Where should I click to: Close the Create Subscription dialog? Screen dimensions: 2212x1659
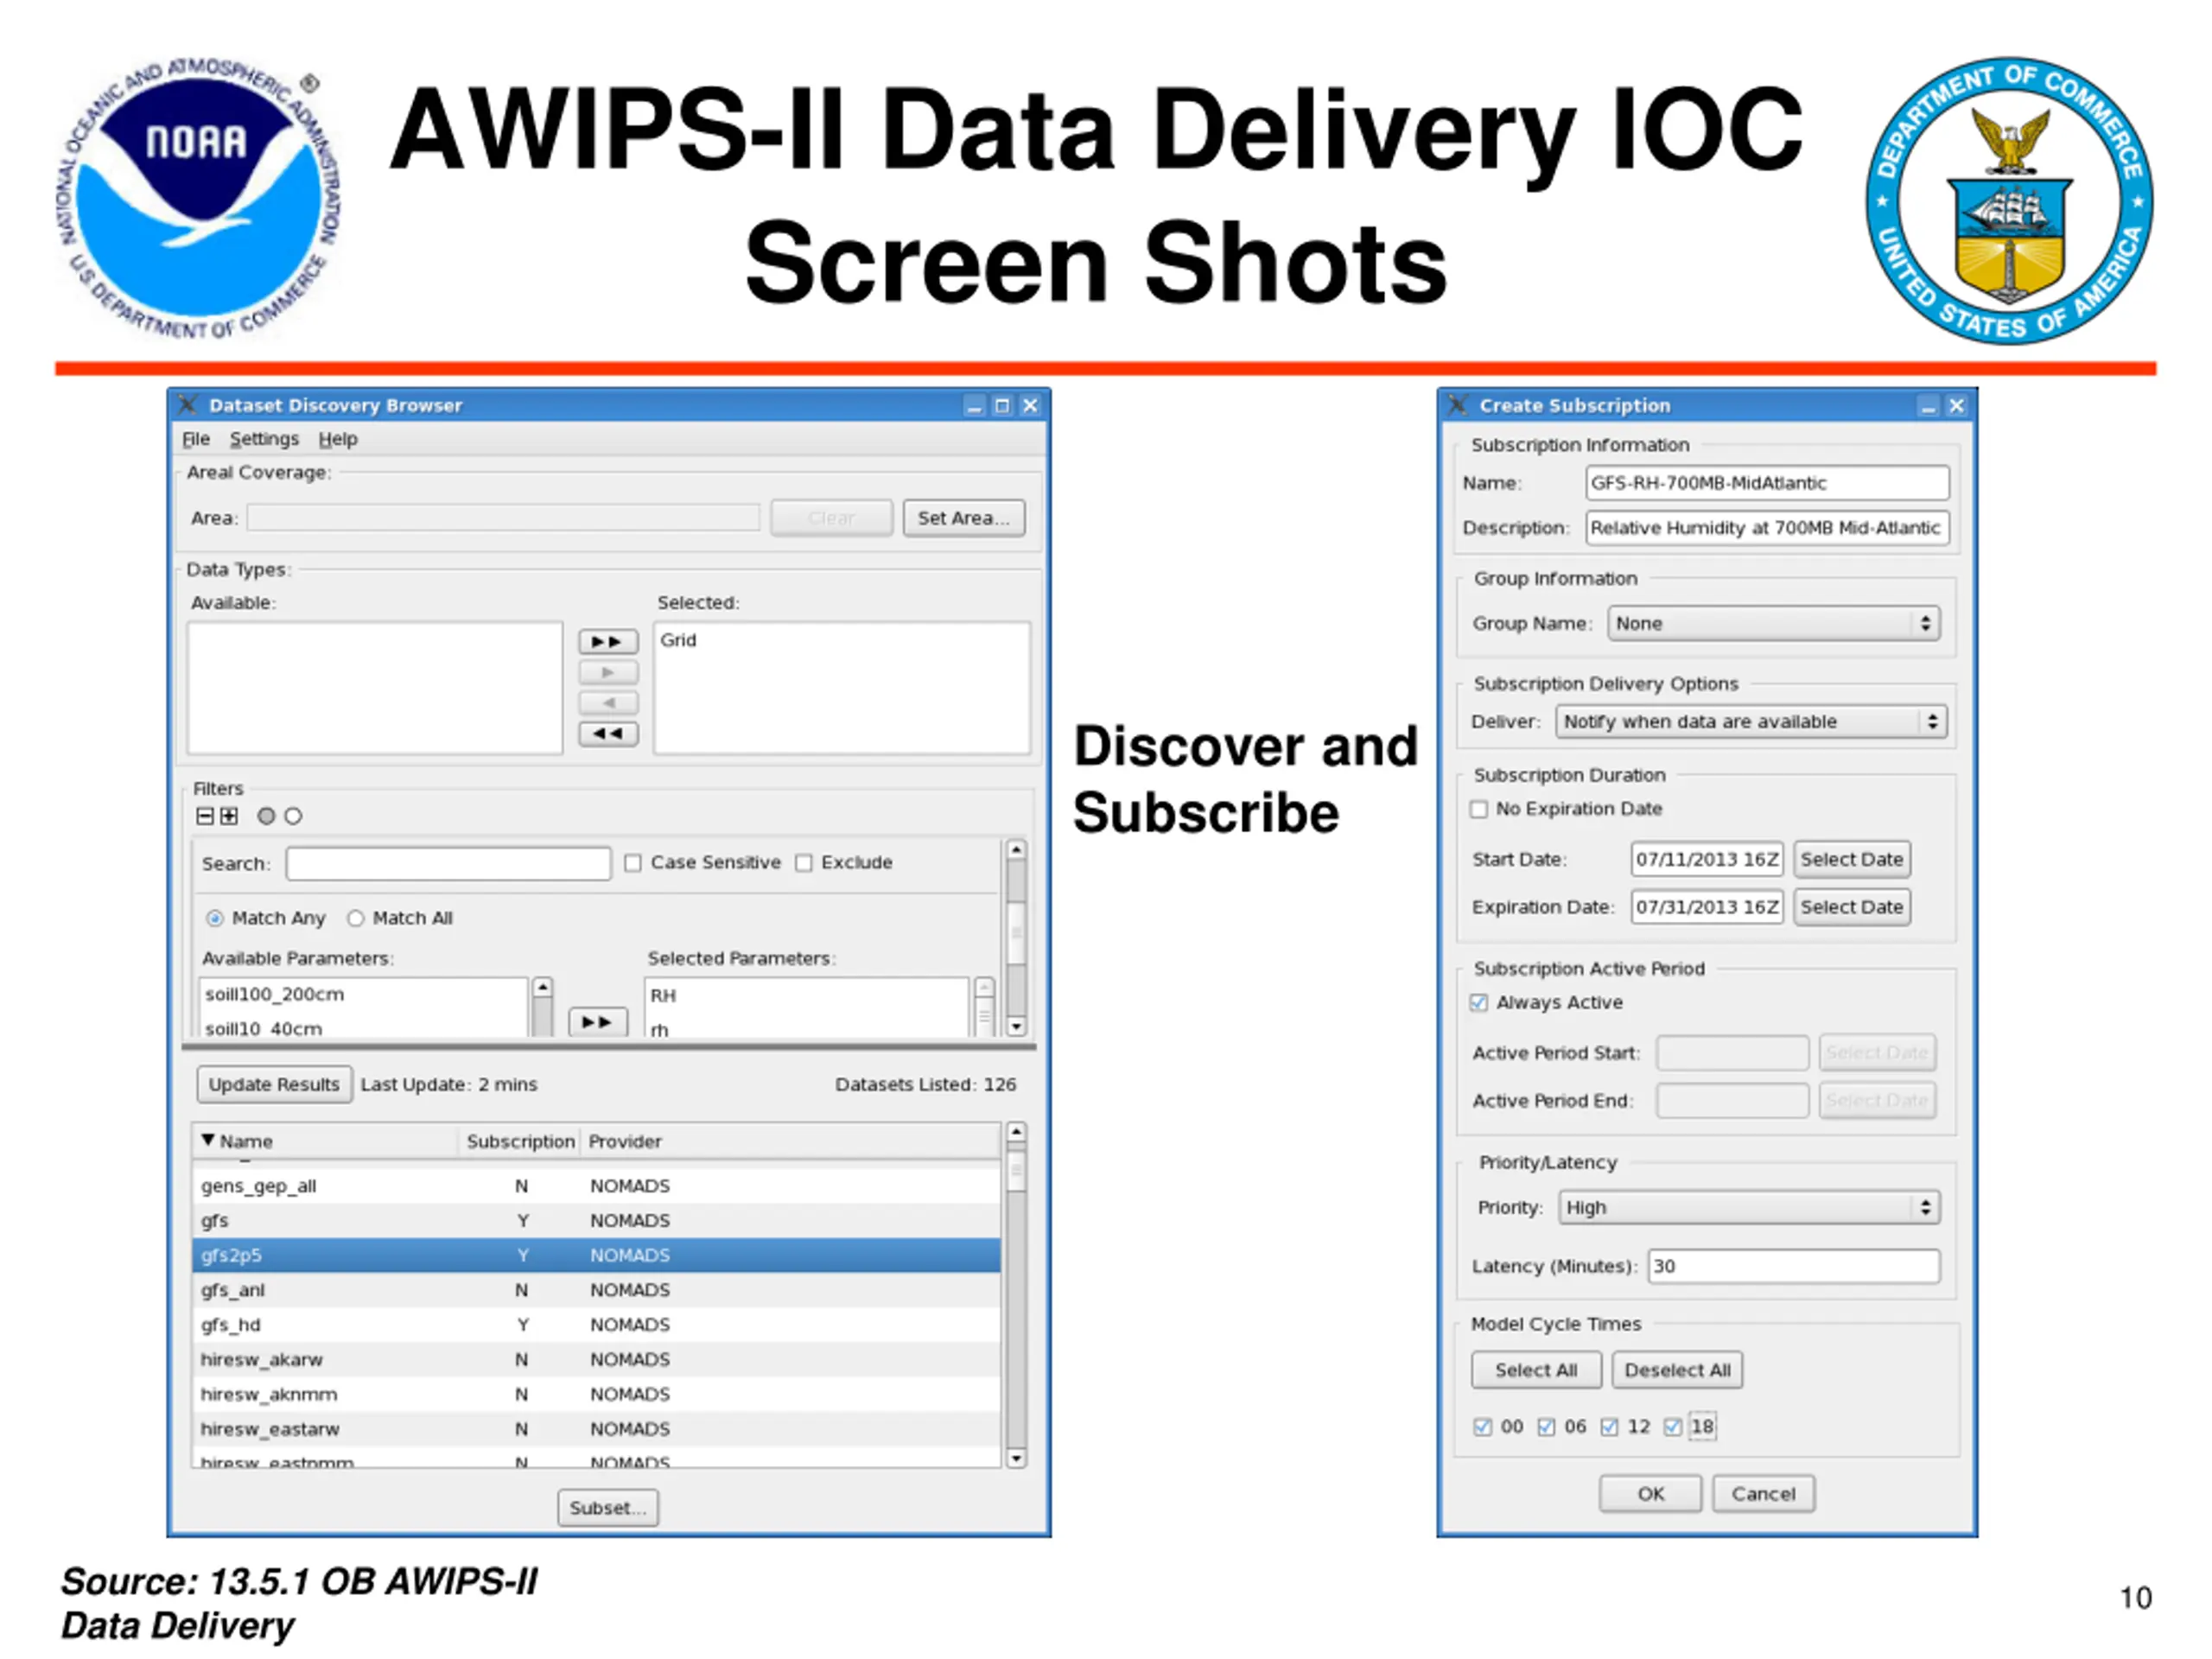(x=1957, y=405)
